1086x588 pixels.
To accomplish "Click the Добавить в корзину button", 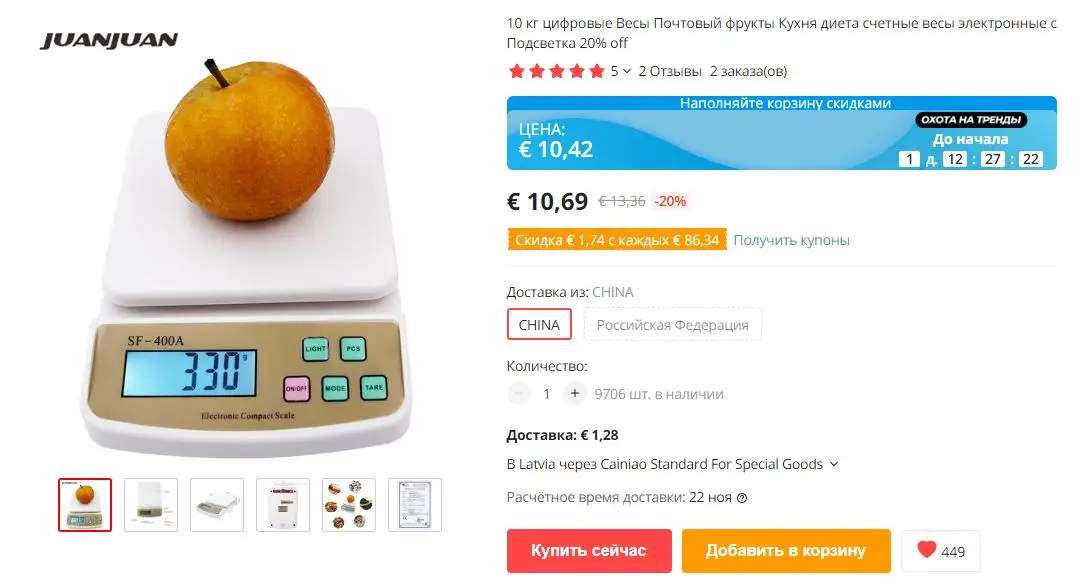I will click(x=785, y=551).
